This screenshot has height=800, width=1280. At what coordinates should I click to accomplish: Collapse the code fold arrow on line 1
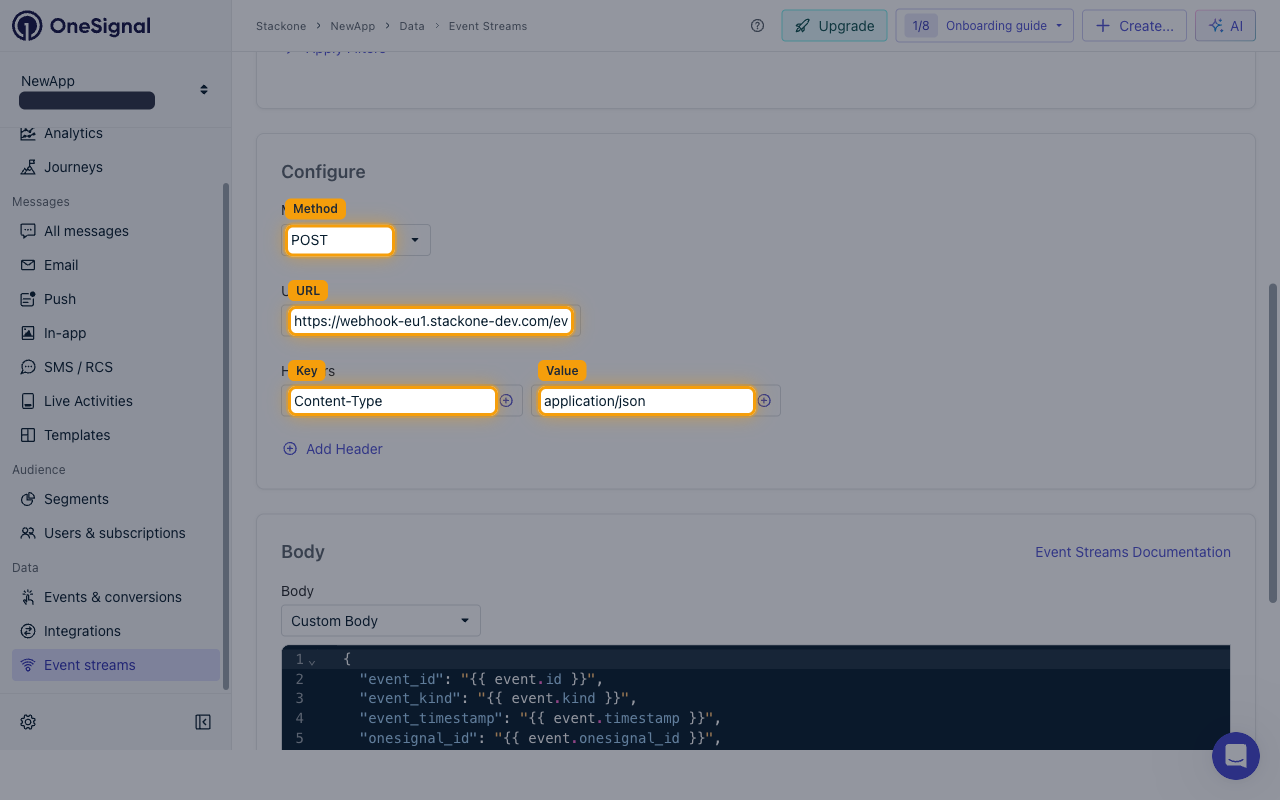click(x=312, y=661)
